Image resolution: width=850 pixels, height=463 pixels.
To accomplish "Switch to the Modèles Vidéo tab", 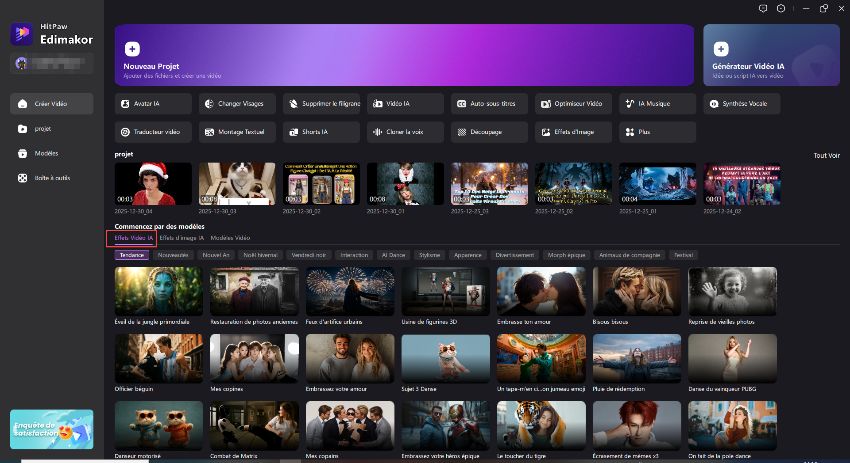I will (230, 238).
